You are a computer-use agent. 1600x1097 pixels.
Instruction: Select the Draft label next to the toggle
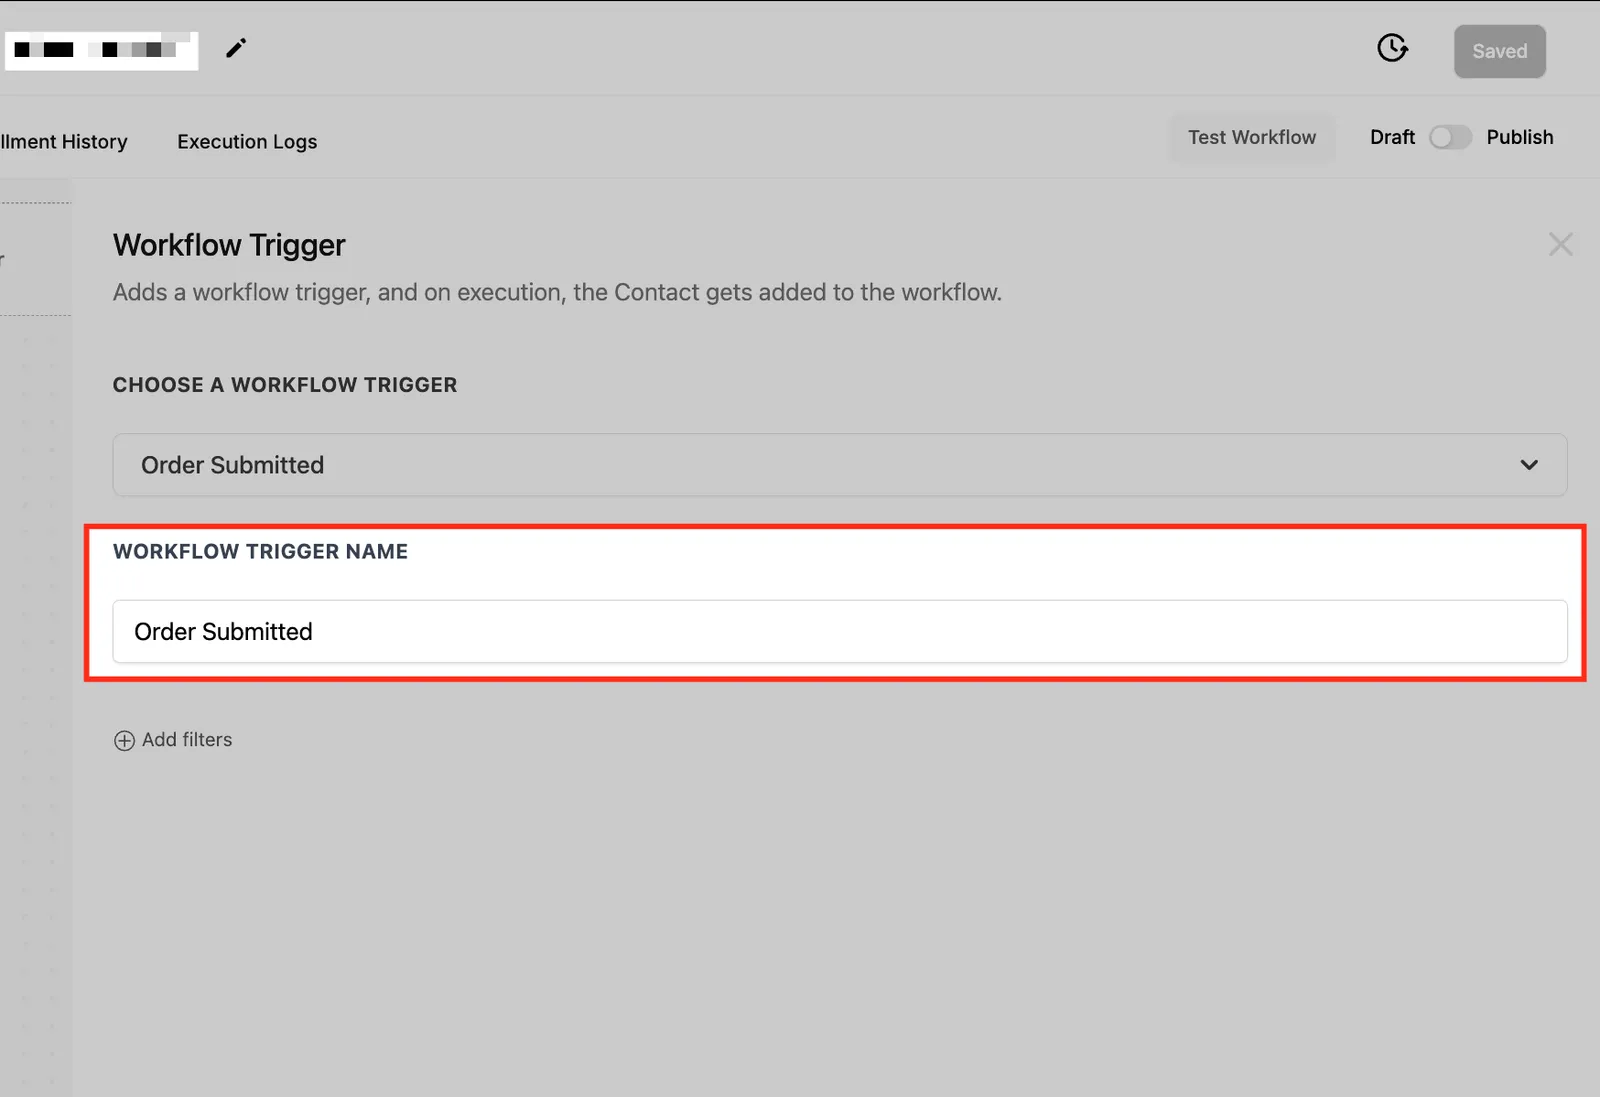(1392, 137)
